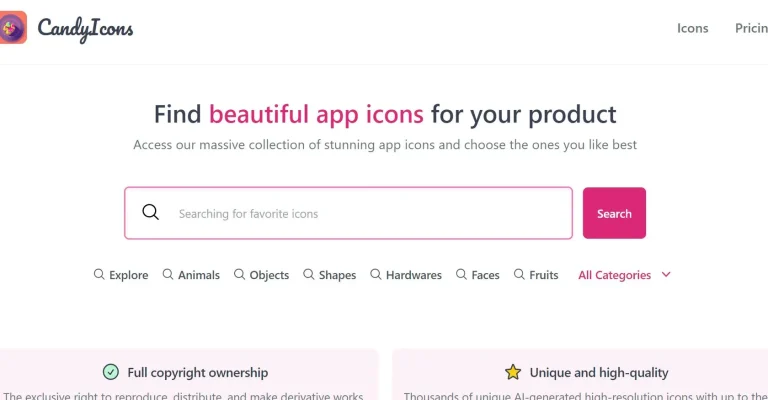The width and height of the screenshot is (768, 400).
Task: Click the yellow star quality icon
Action: pos(513,372)
